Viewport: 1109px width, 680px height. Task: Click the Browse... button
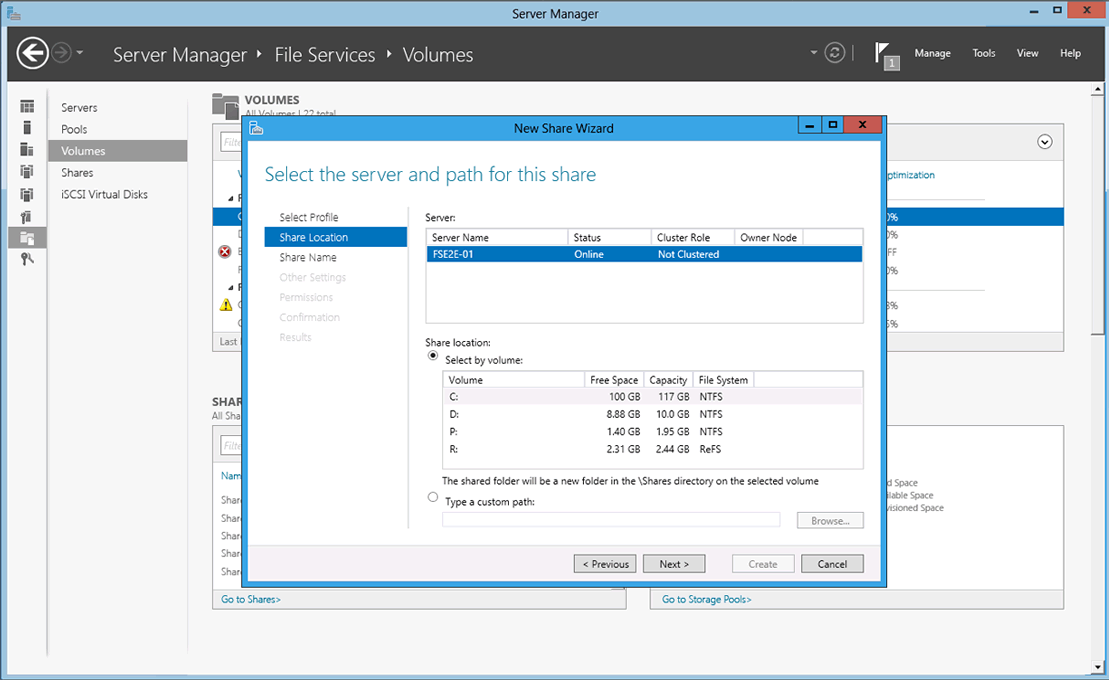click(x=830, y=521)
